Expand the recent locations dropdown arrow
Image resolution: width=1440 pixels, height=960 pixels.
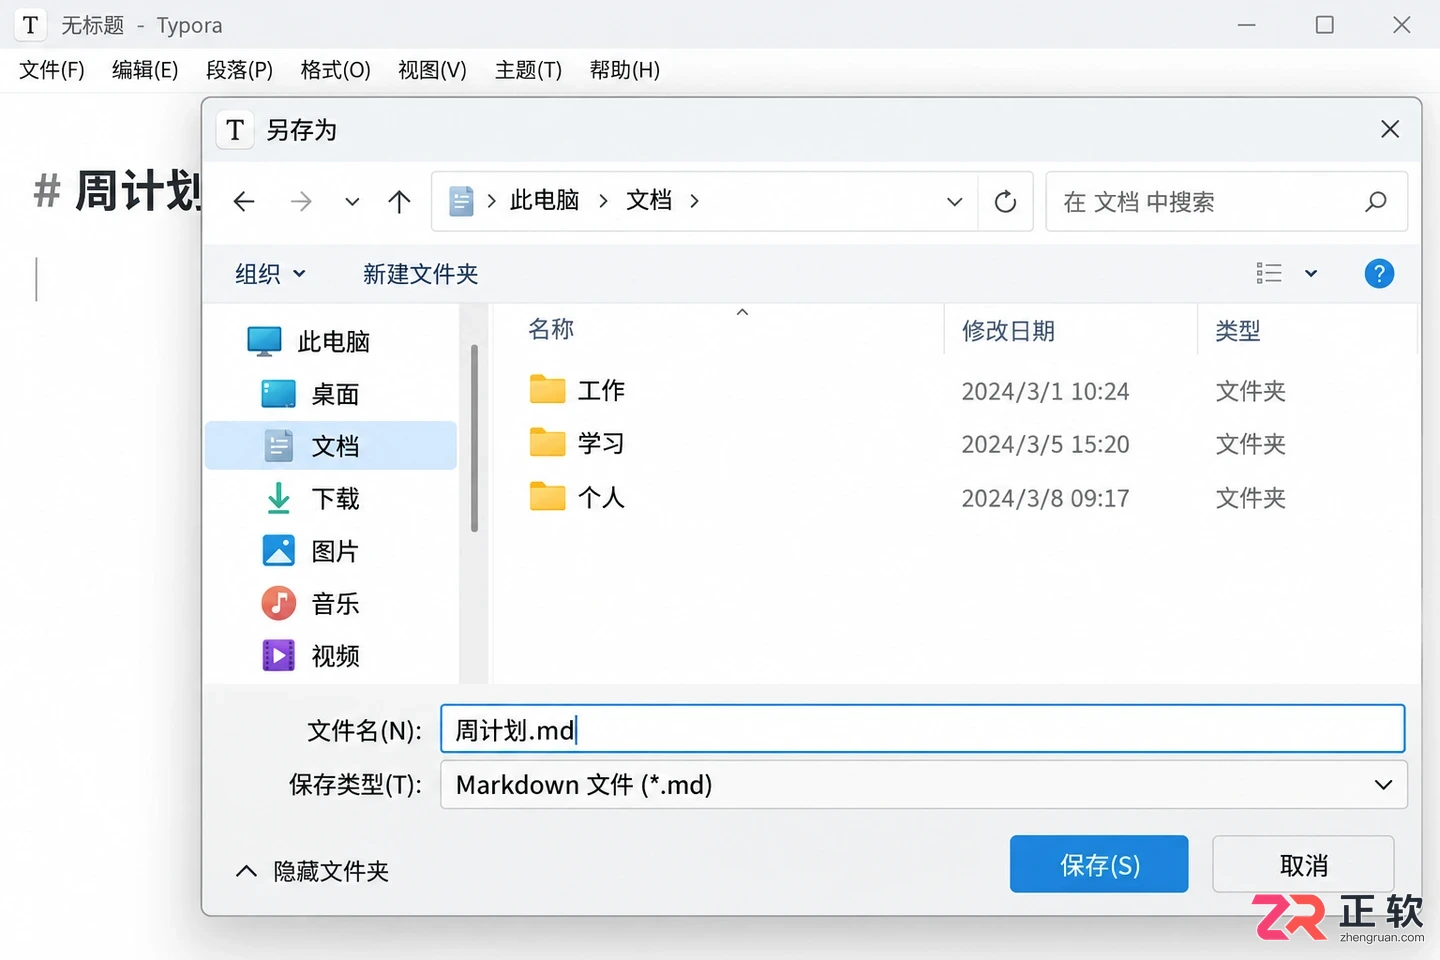pos(352,202)
